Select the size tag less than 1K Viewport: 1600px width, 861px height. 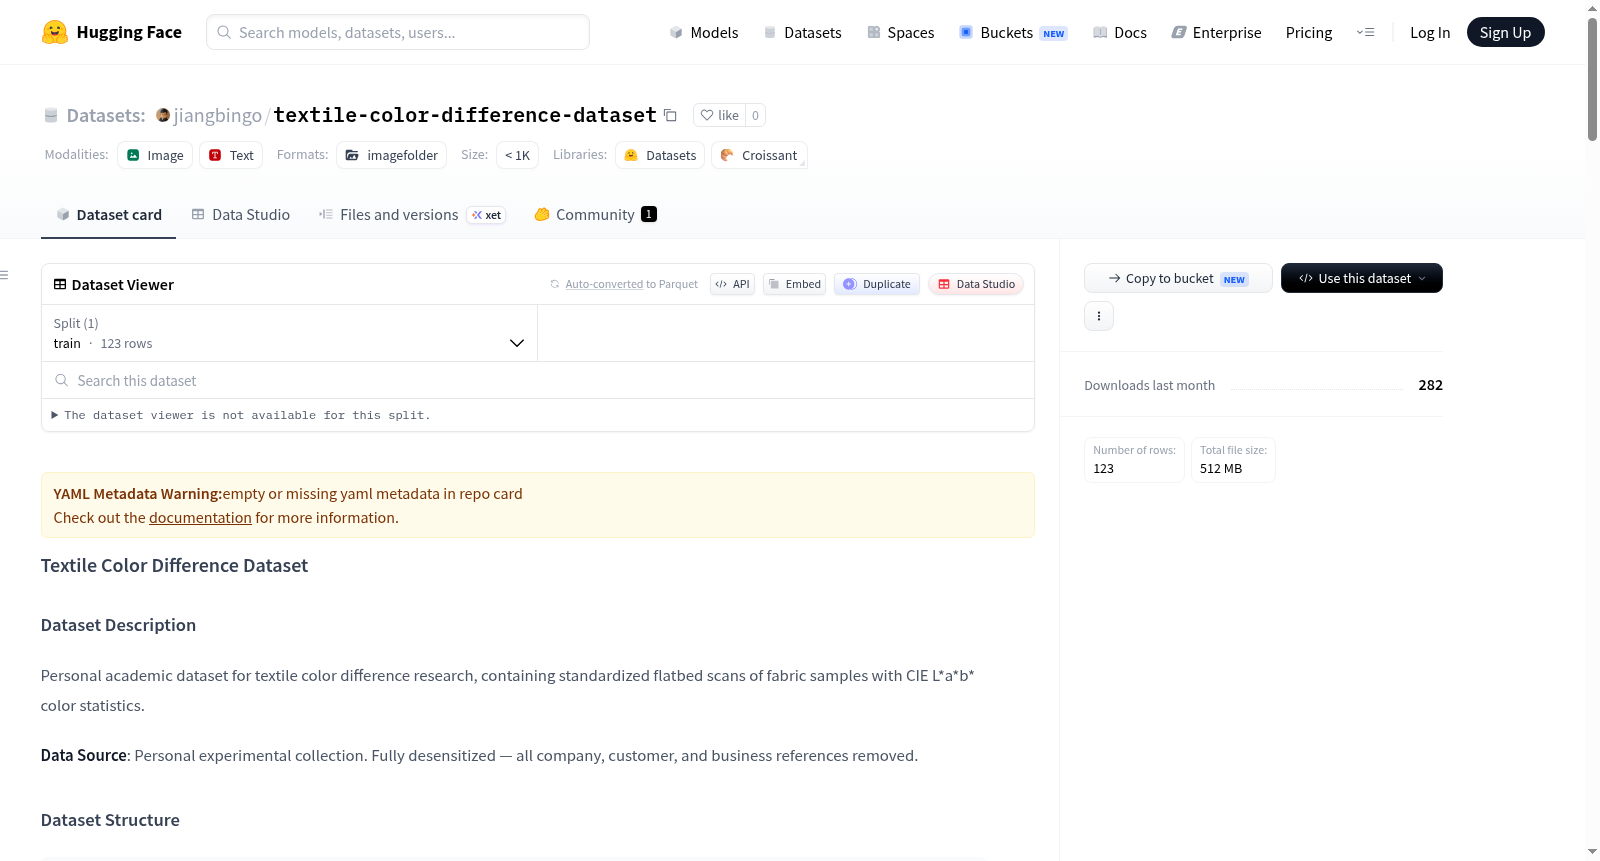[517, 155]
